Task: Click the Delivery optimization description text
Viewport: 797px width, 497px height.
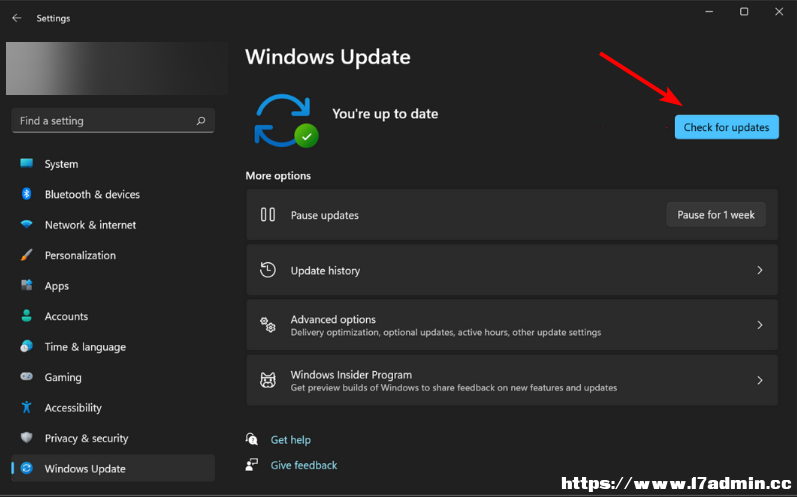Action: (446, 332)
